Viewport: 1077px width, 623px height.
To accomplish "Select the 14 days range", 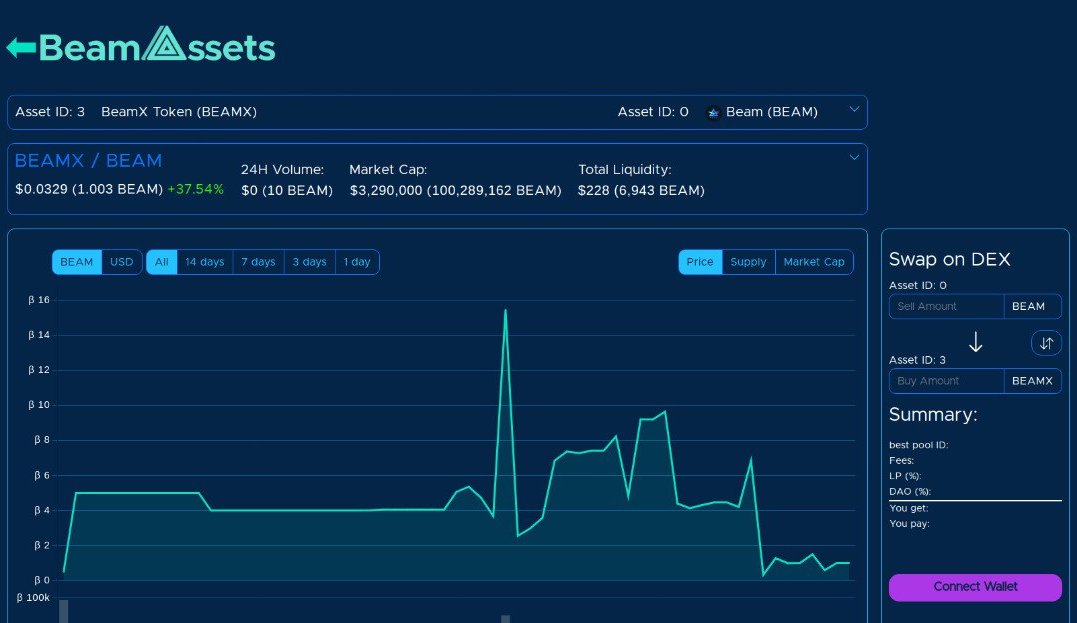I will point(205,262).
